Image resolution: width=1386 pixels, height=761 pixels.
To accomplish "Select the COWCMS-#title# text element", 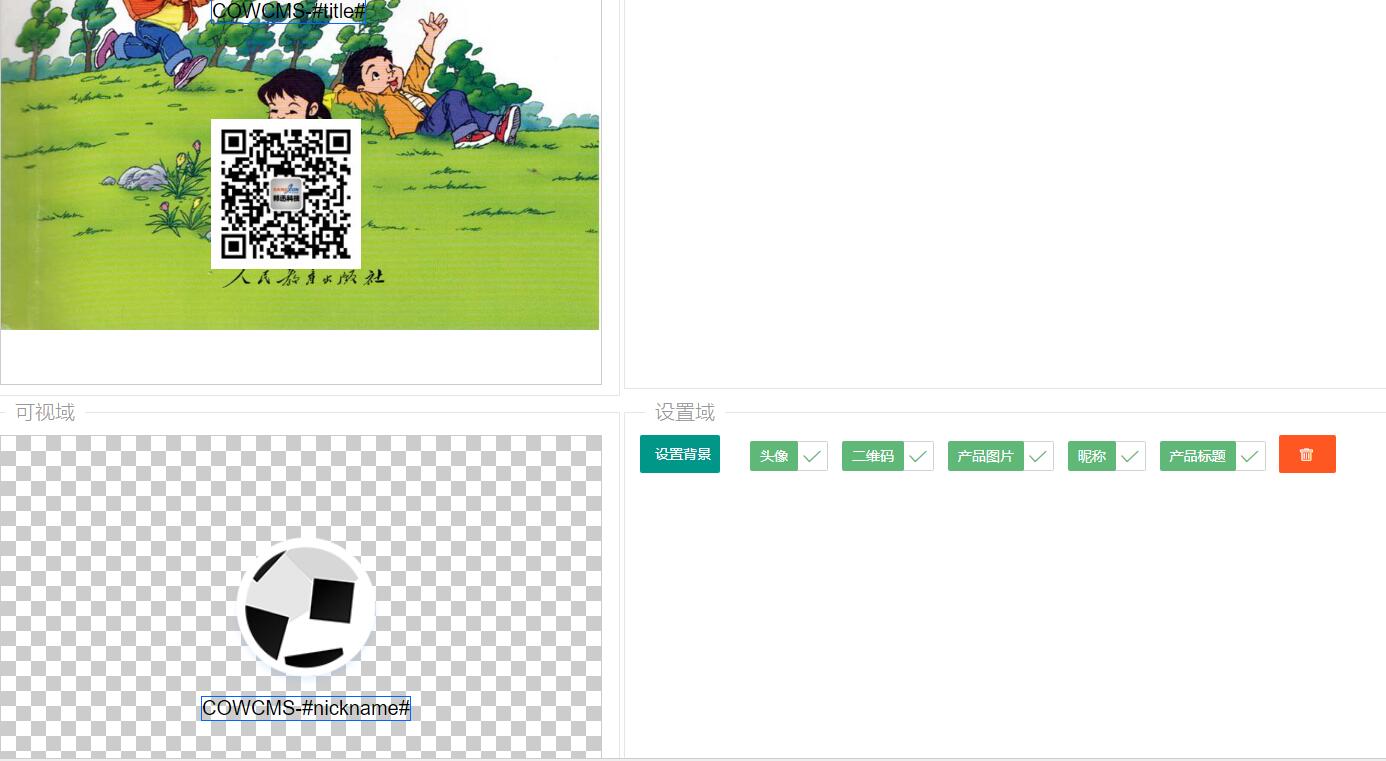I will [289, 11].
